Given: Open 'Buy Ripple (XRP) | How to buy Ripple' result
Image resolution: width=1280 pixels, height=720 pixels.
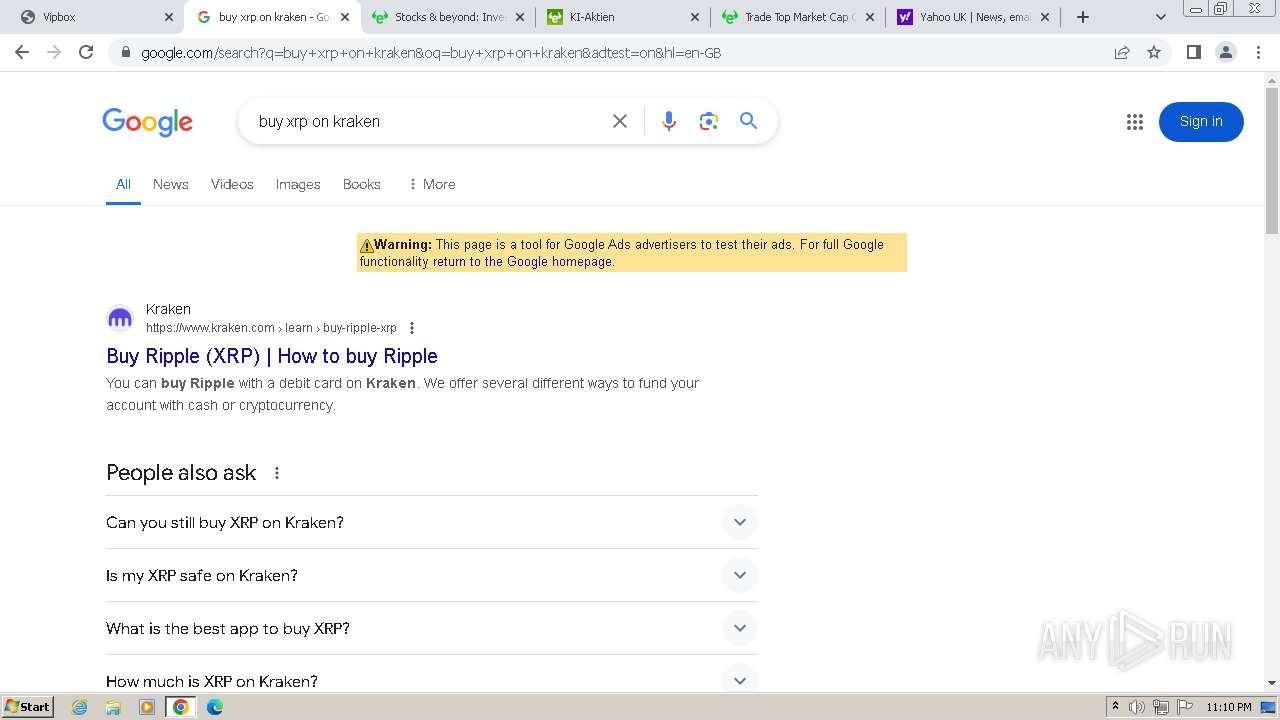Looking at the screenshot, I should click(272, 356).
